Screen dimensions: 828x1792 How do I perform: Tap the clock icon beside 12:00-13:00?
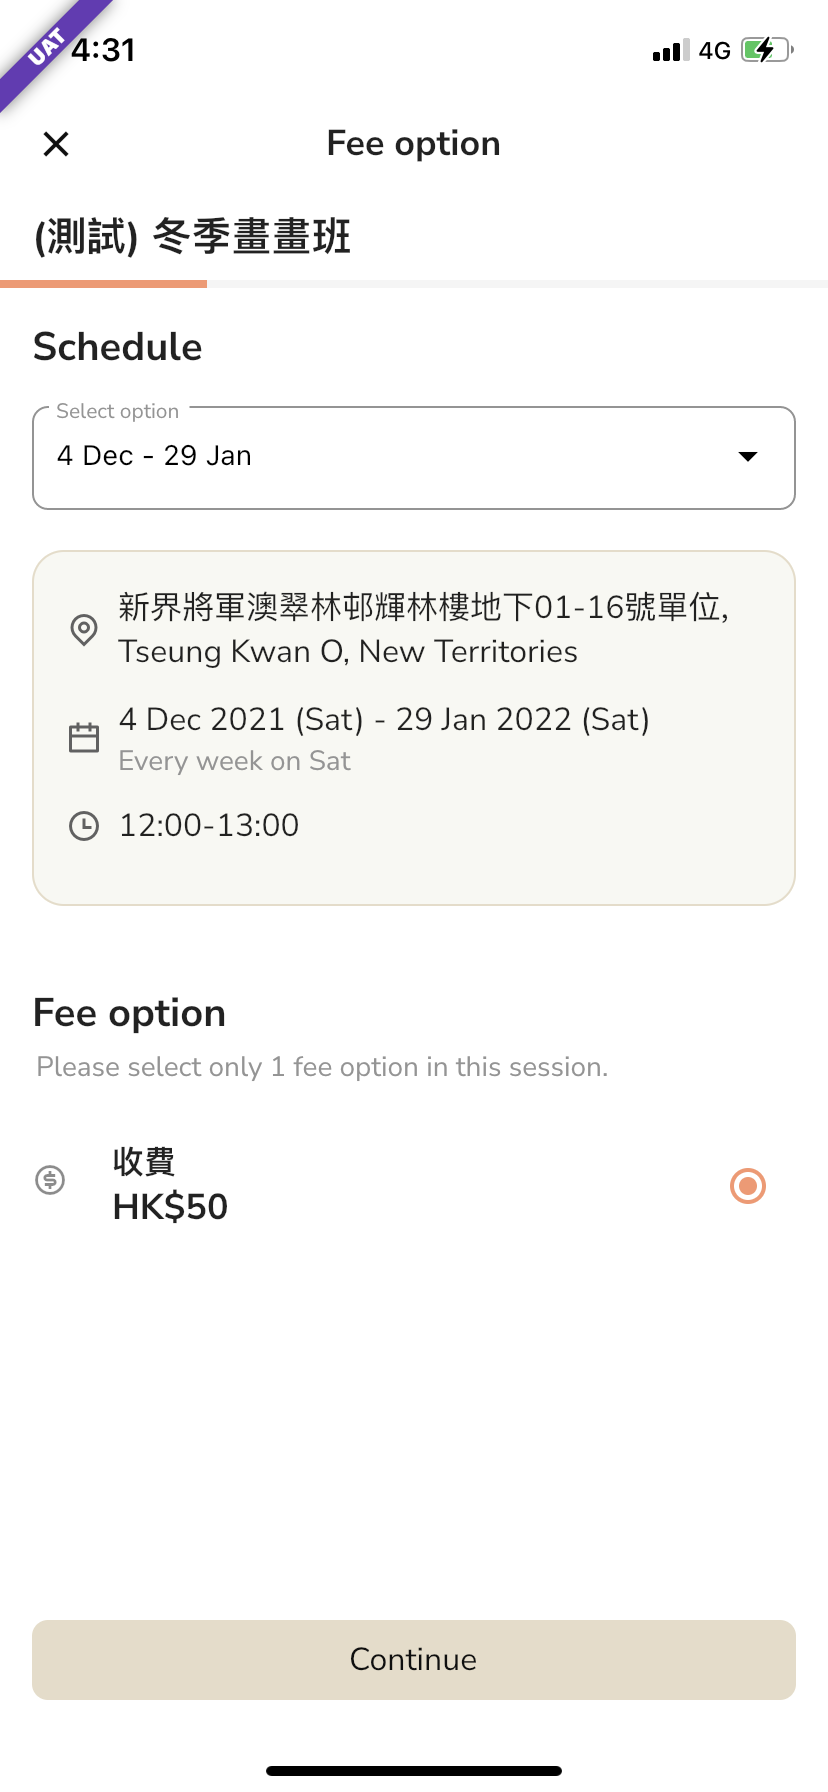84,826
